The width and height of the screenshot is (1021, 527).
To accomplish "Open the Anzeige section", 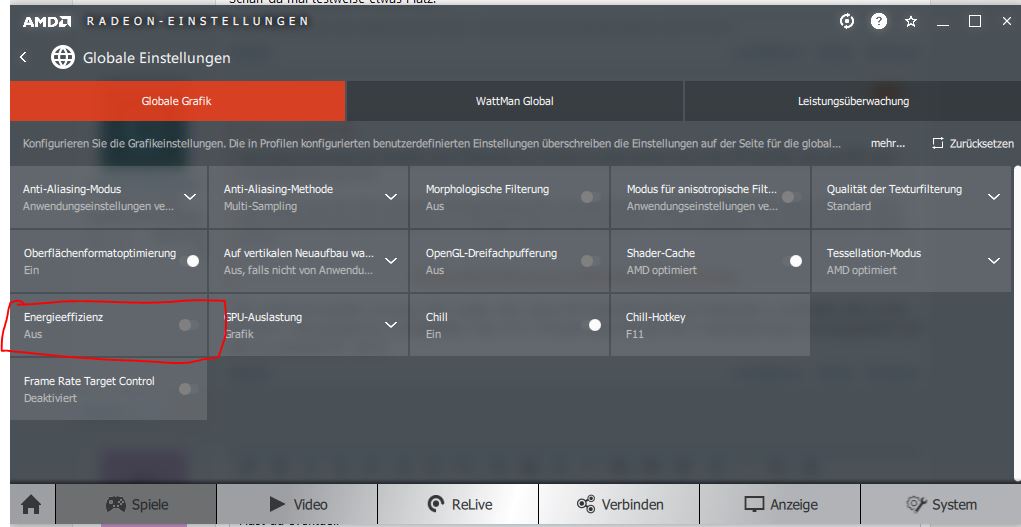I will [780, 504].
